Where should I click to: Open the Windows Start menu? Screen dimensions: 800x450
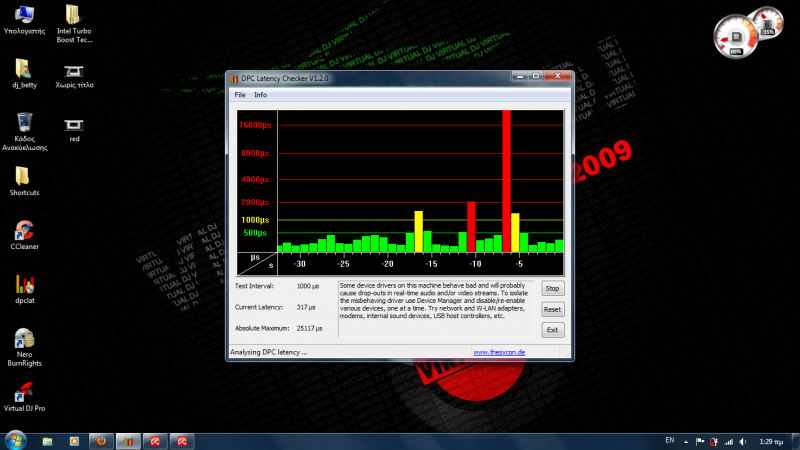pyautogui.click(x=15, y=441)
